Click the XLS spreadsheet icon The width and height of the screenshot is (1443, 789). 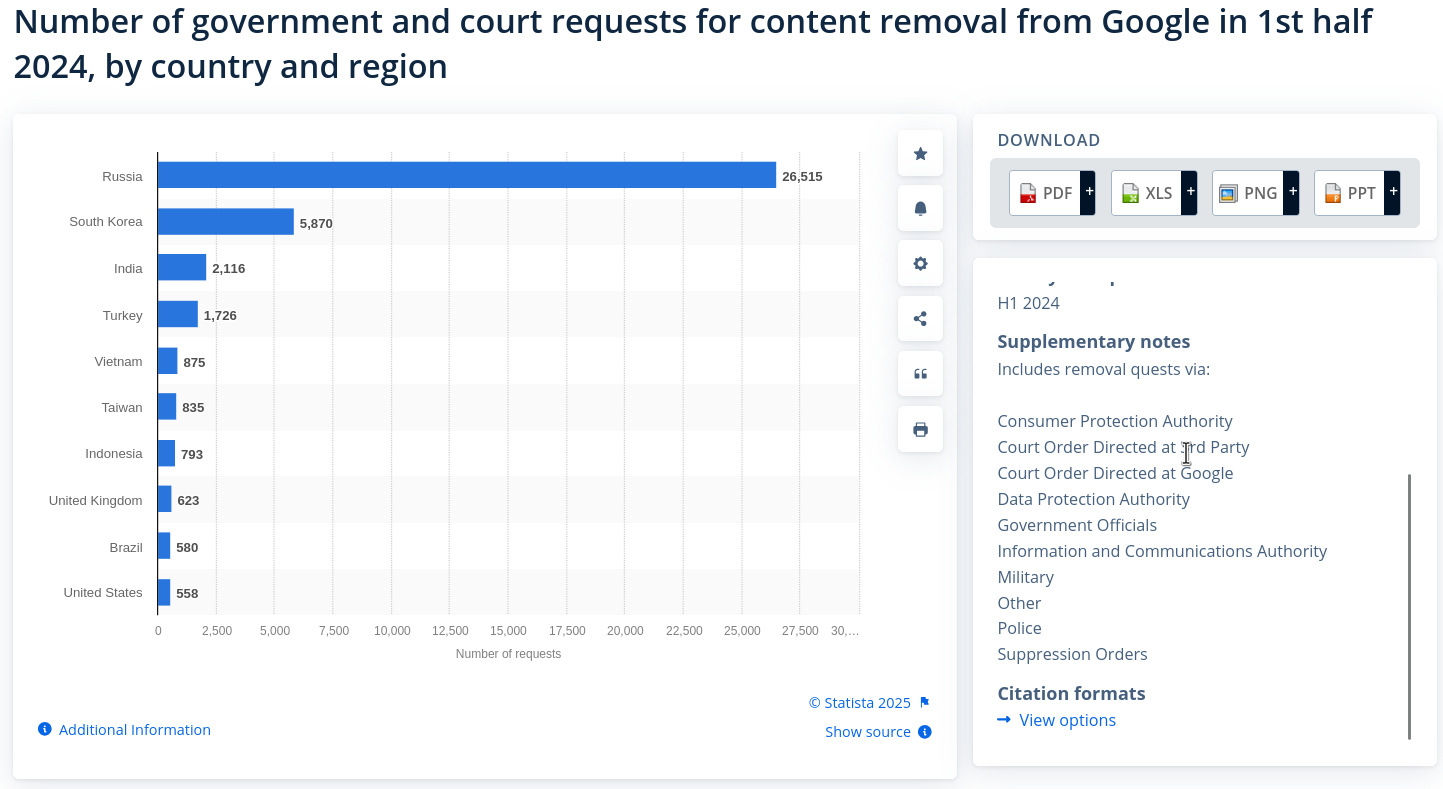[1130, 194]
